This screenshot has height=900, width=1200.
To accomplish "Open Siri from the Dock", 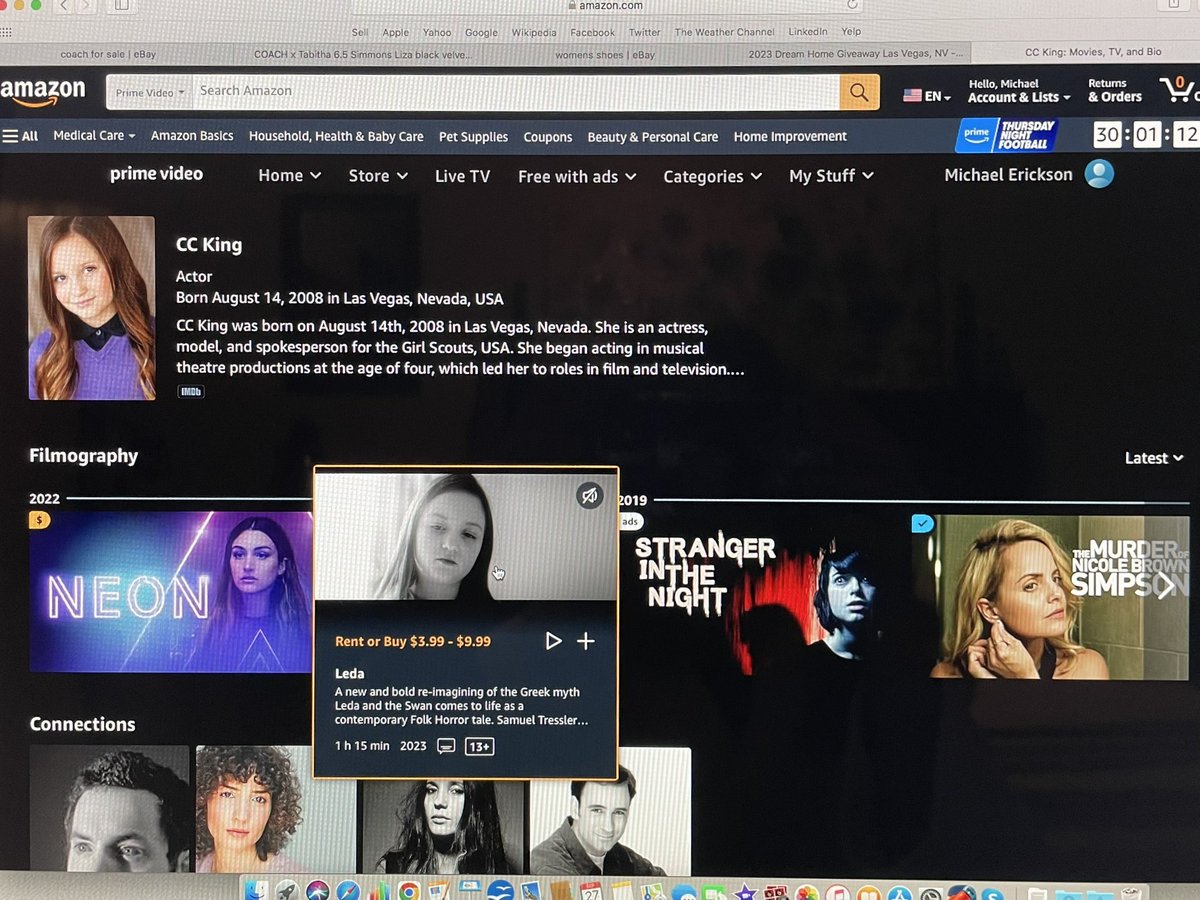I will (x=318, y=890).
